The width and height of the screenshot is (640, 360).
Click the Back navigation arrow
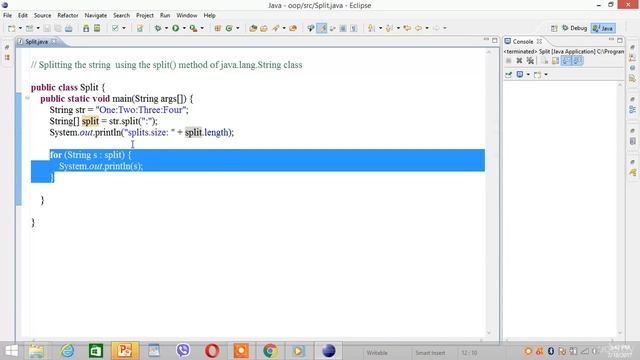419,28
